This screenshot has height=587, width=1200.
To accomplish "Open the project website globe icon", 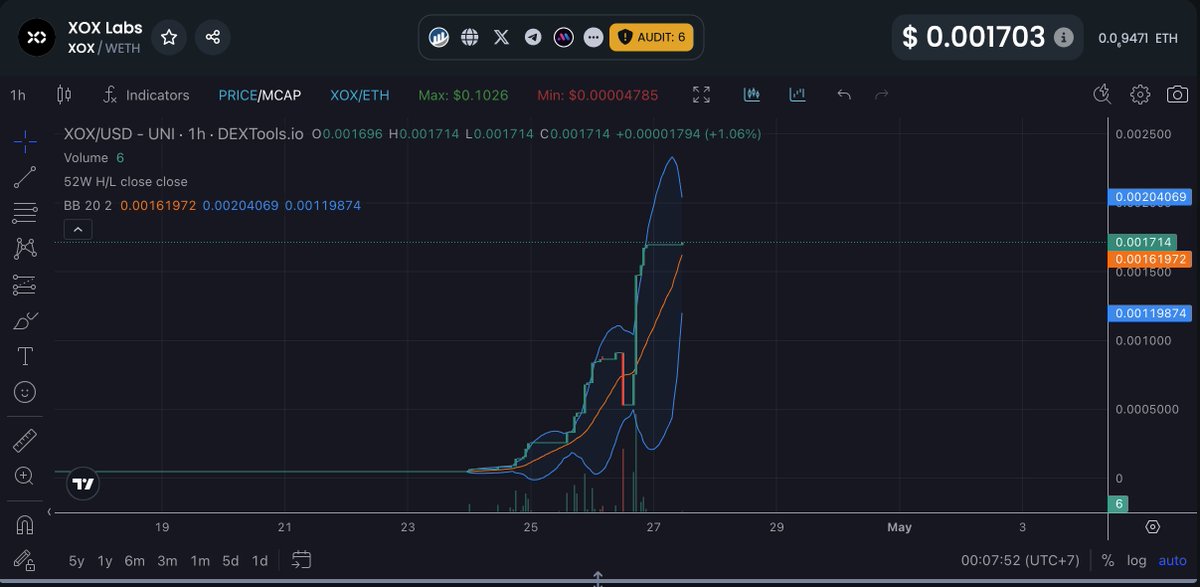I will tap(470, 38).
